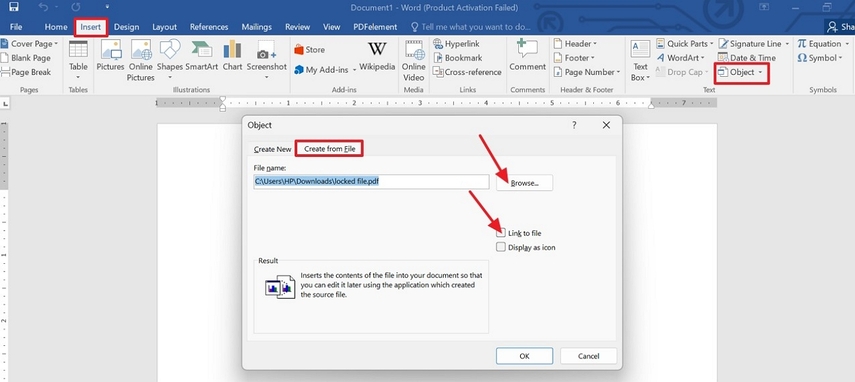The width and height of the screenshot is (855, 382).
Task: Insert a Hyperlink
Action: pyautogui.click(x=456, y=44)
